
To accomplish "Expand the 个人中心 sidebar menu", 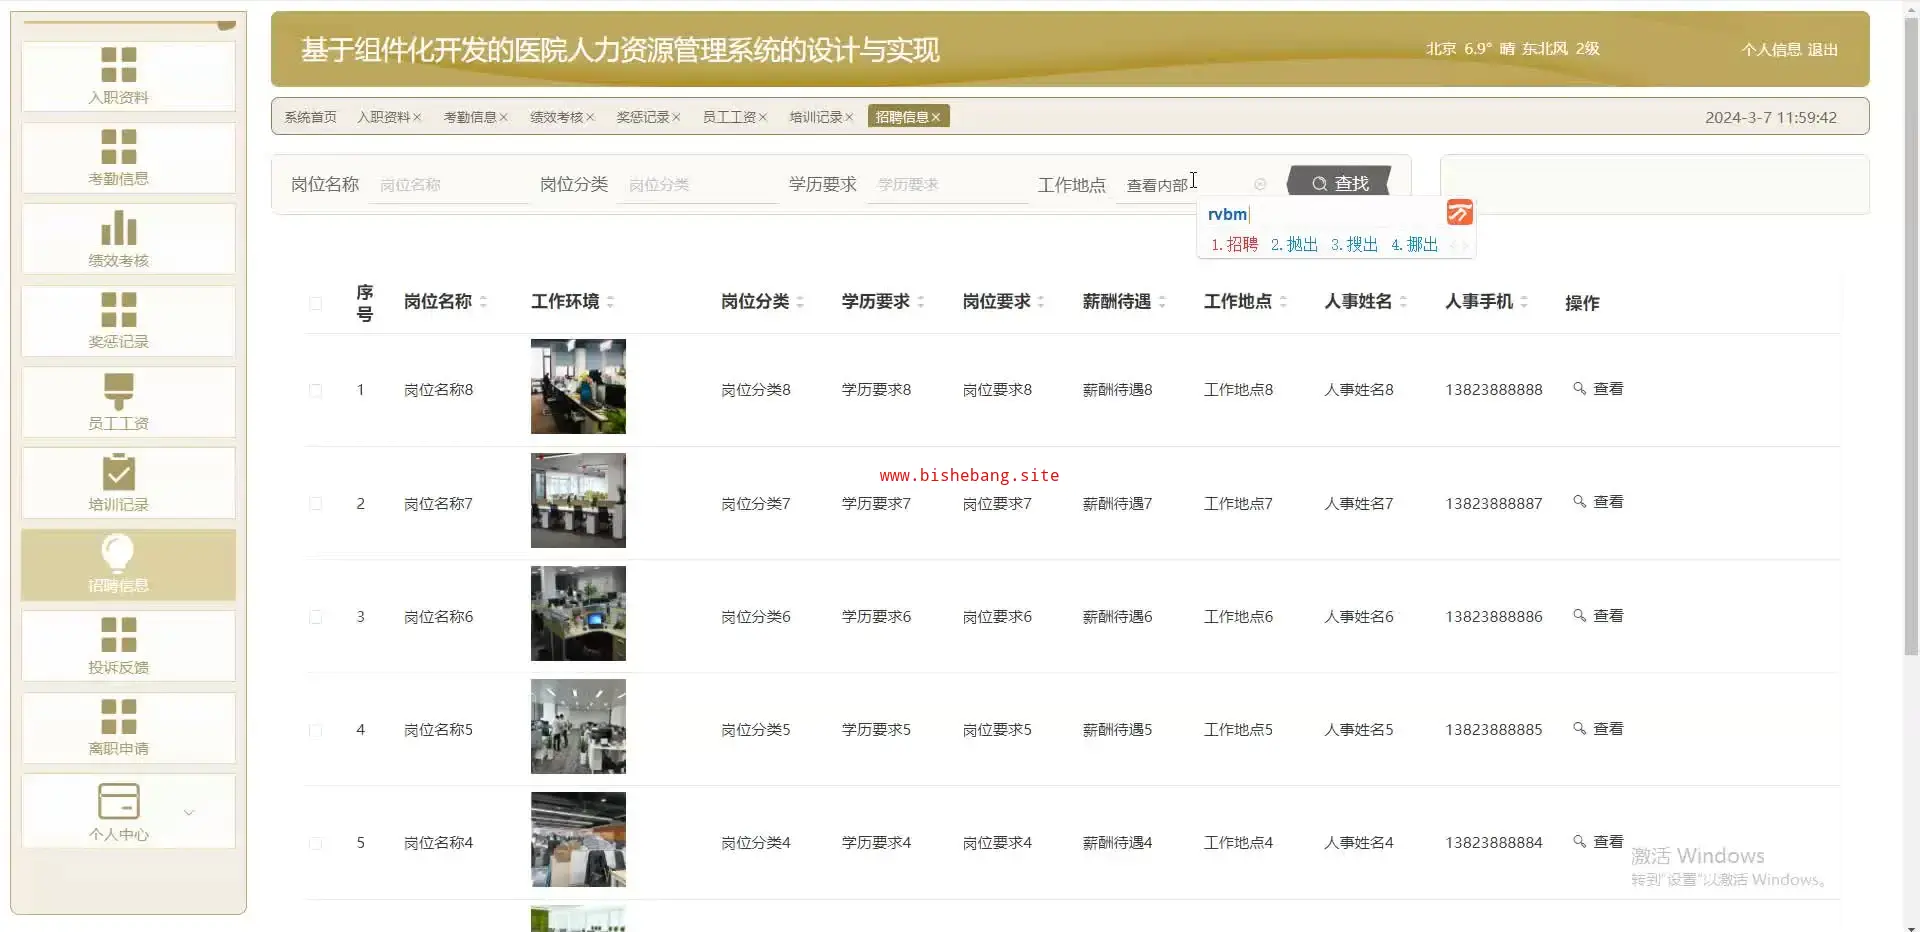I will (x=189, y=812).
